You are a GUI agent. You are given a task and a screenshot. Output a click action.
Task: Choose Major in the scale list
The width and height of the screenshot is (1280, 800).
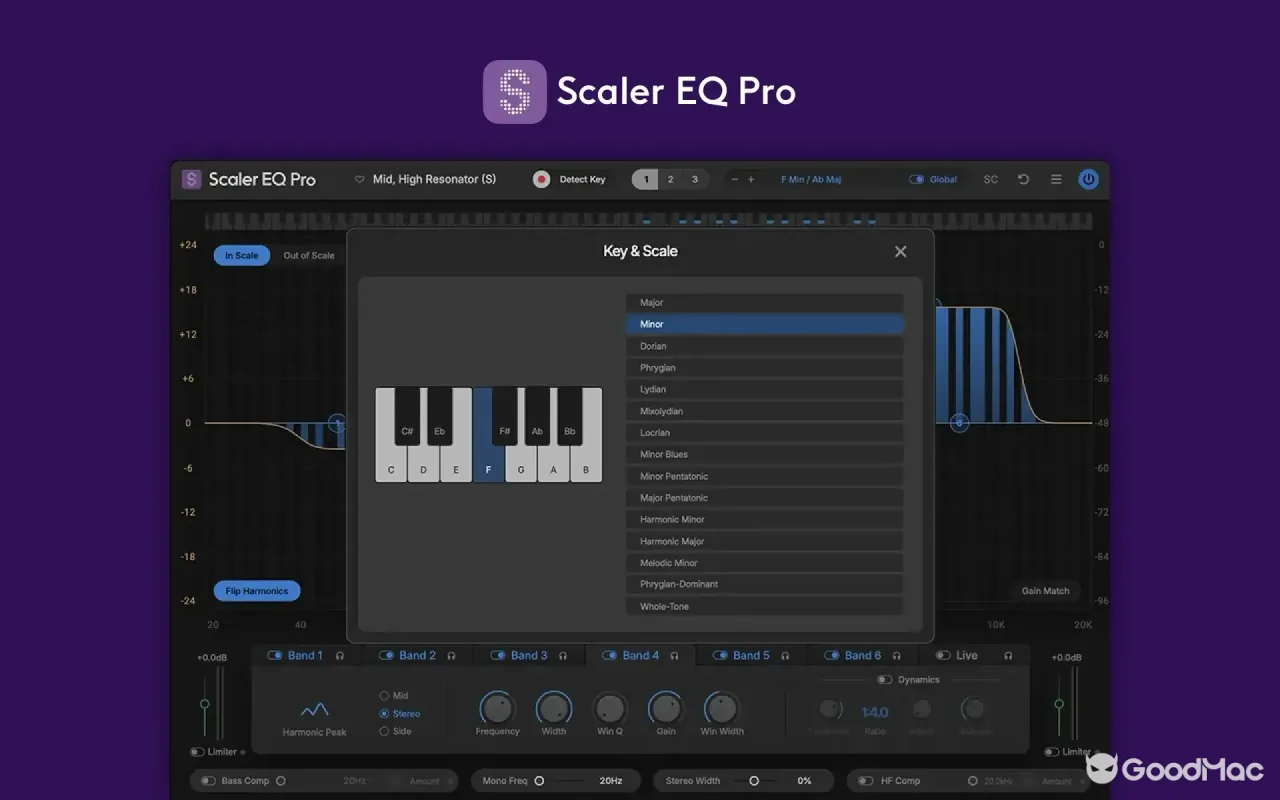[x=764, y=303]
